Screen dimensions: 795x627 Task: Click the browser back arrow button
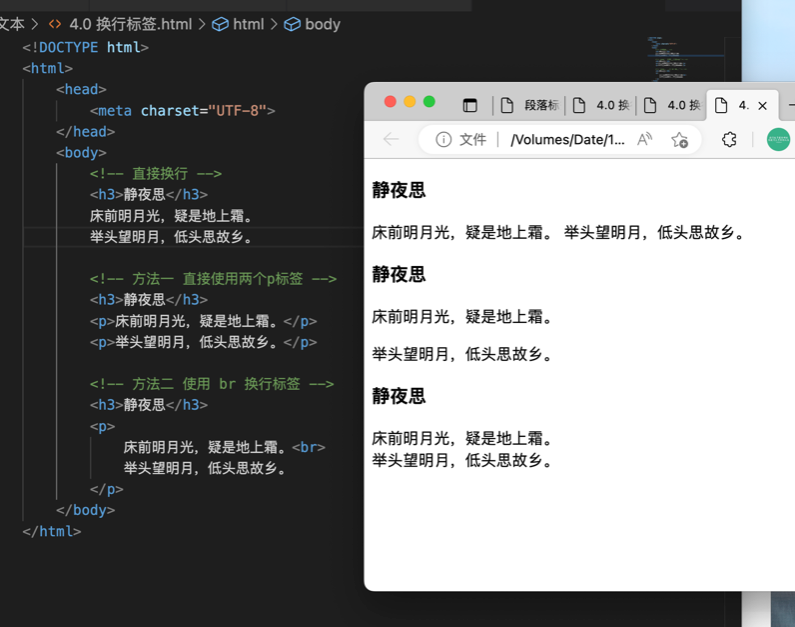[391, 140]
